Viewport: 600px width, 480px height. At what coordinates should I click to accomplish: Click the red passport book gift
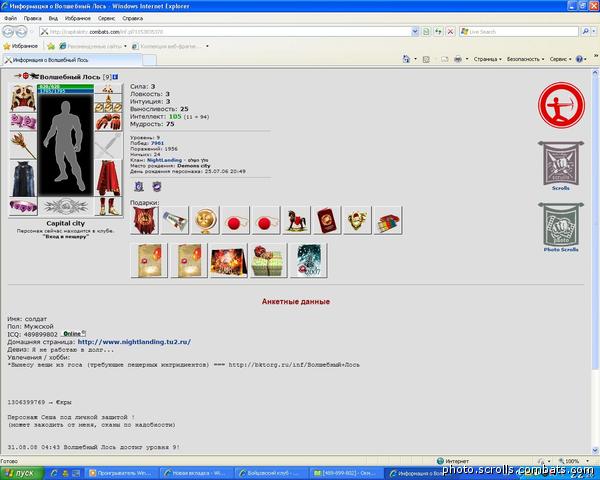click(x=327, y=220)
